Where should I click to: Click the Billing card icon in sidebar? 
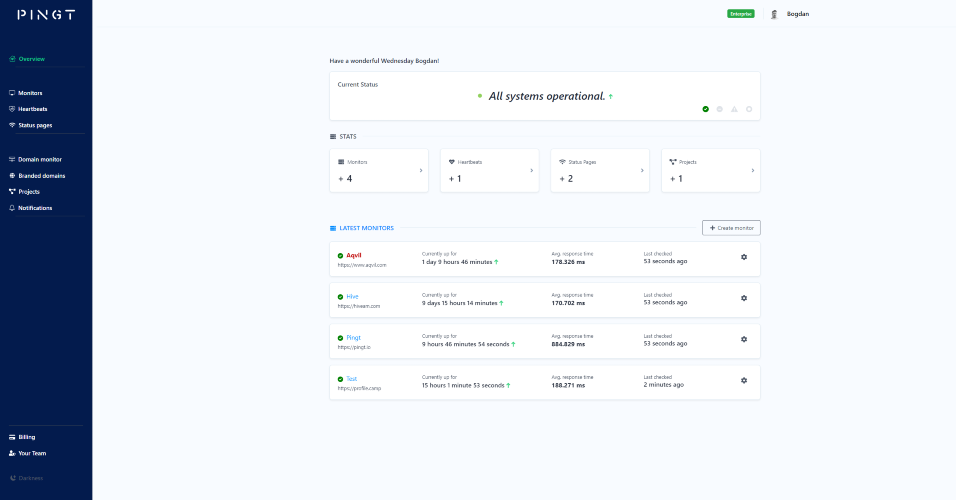[12, 437]
